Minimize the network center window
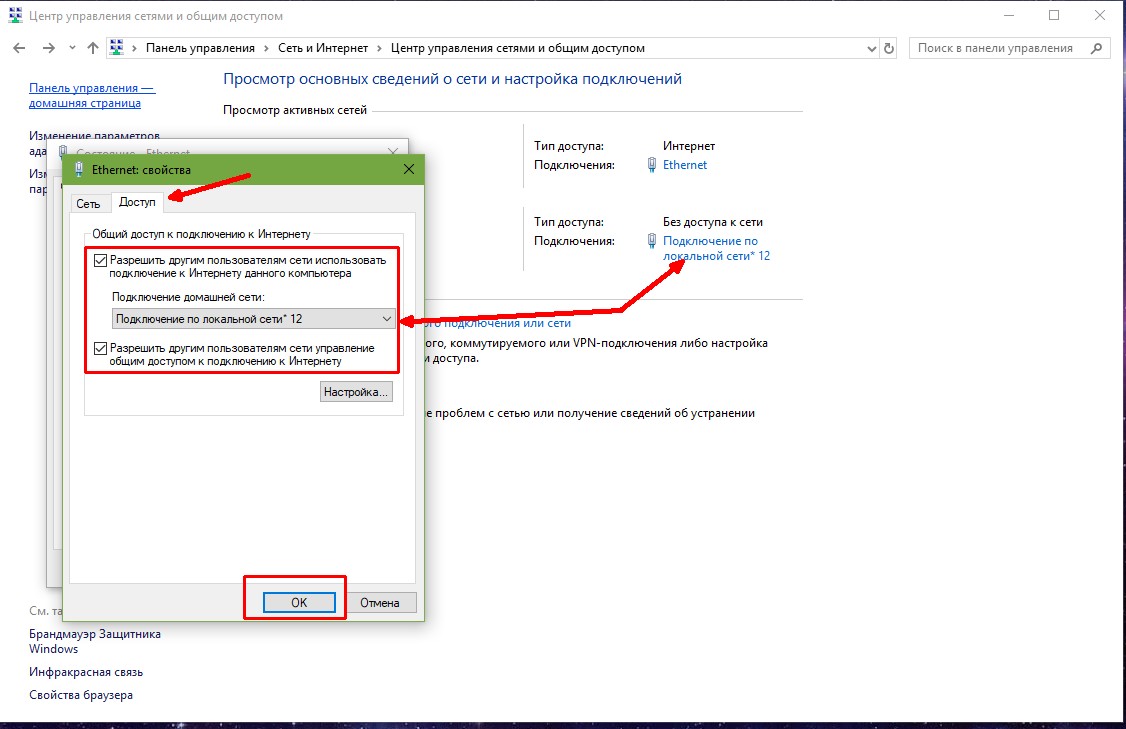The image size is (1126, 729). (x=1009, y=15)
